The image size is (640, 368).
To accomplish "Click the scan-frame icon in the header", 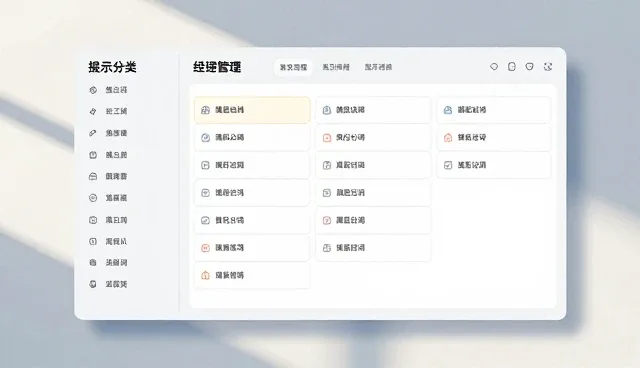I will [548, 67].
